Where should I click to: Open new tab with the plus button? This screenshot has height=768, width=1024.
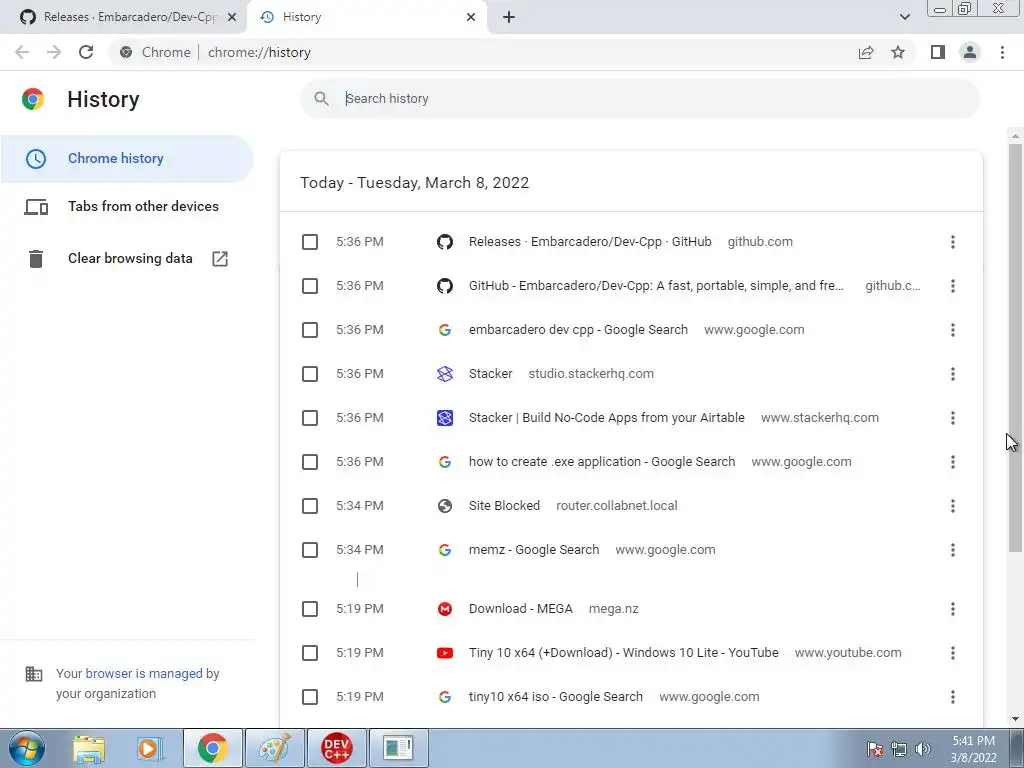(x=509, y=17)
